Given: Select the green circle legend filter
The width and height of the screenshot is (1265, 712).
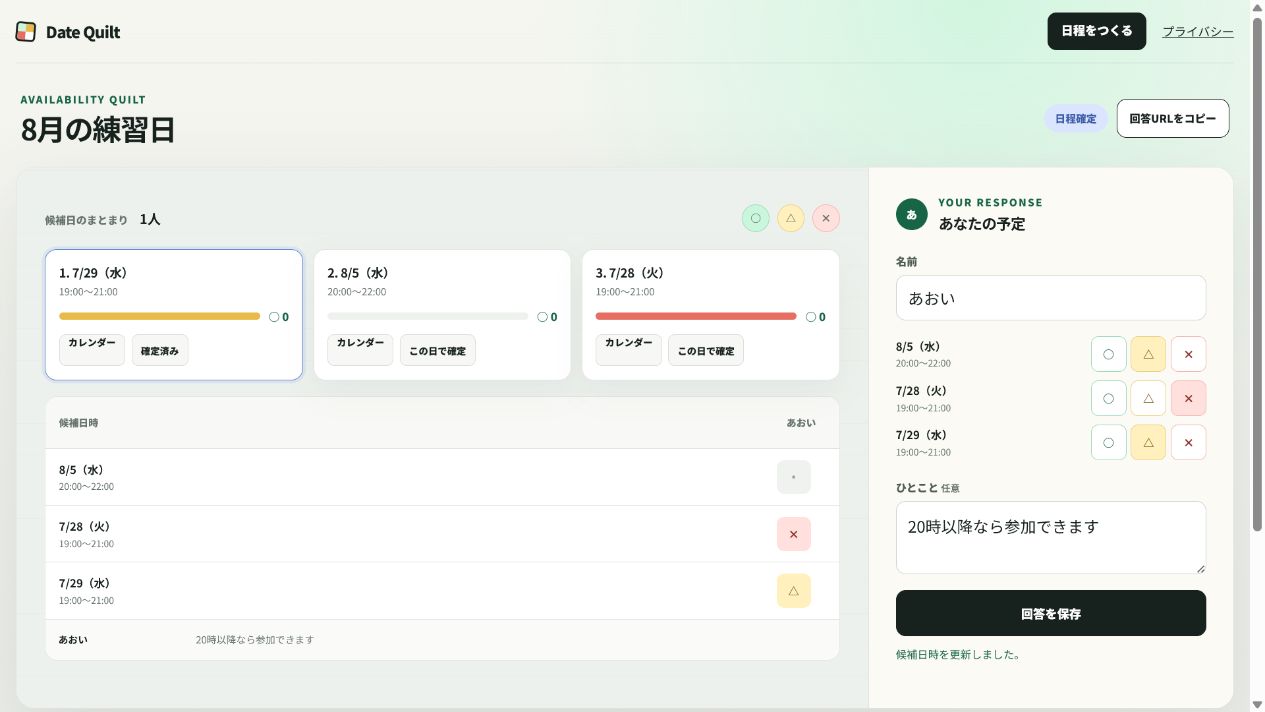Looking at the screenshot, I should tap(755, 218).
